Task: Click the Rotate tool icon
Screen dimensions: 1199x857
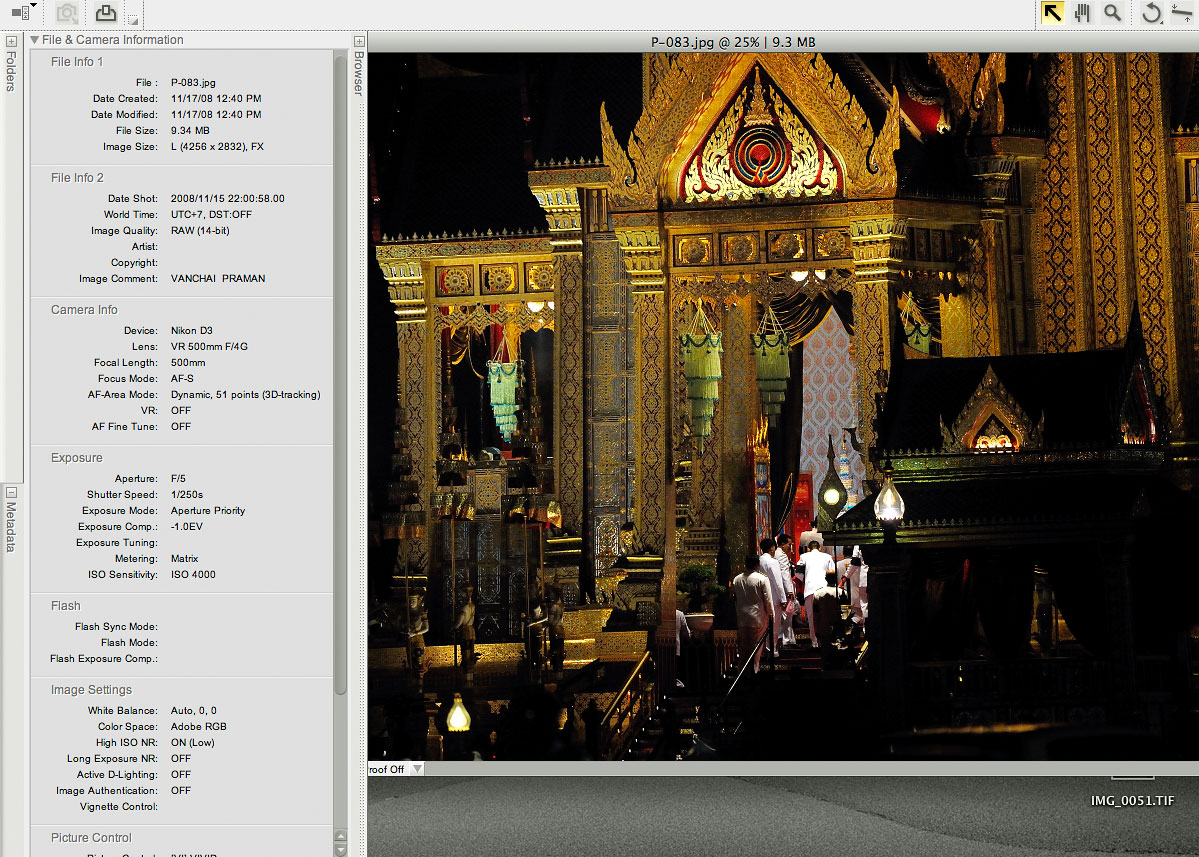Action: pyautogui.click(x=1152, y=13)
